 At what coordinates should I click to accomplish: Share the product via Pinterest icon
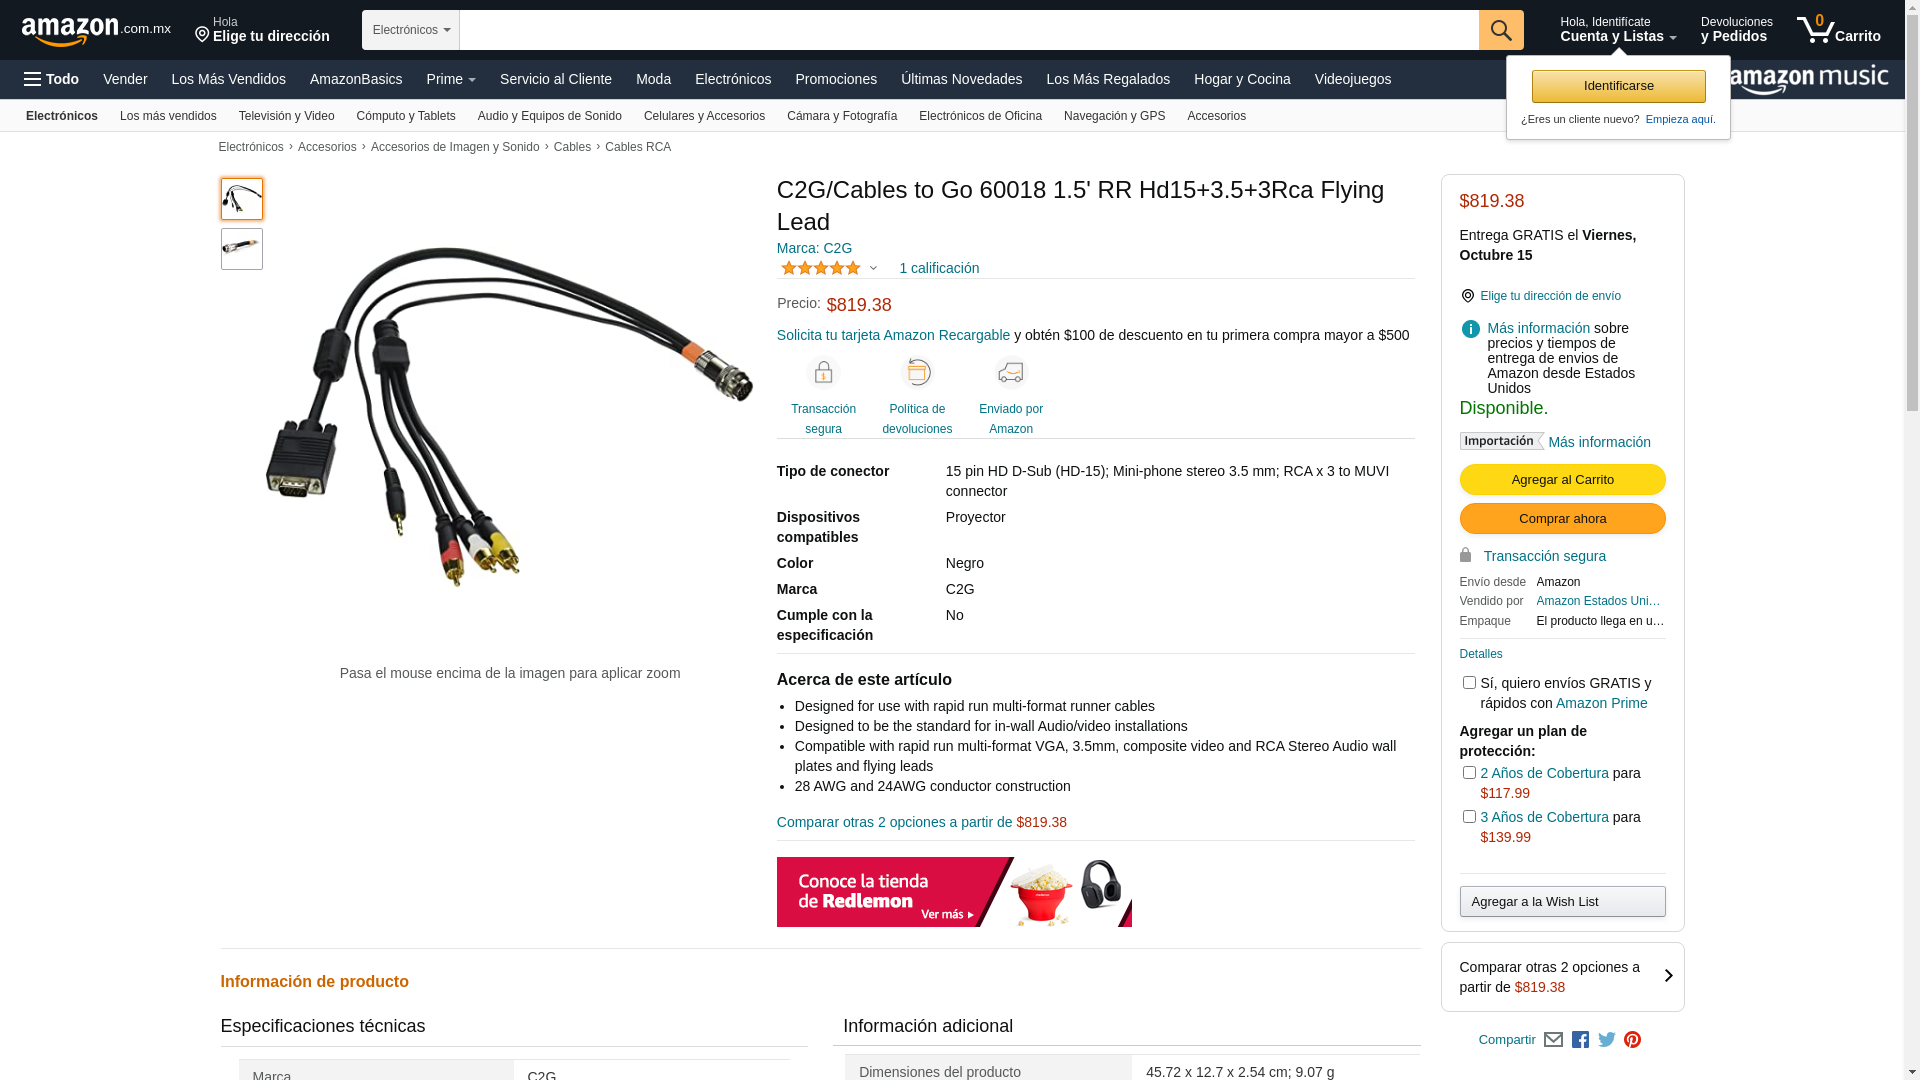click(x=1632, y=1040)
